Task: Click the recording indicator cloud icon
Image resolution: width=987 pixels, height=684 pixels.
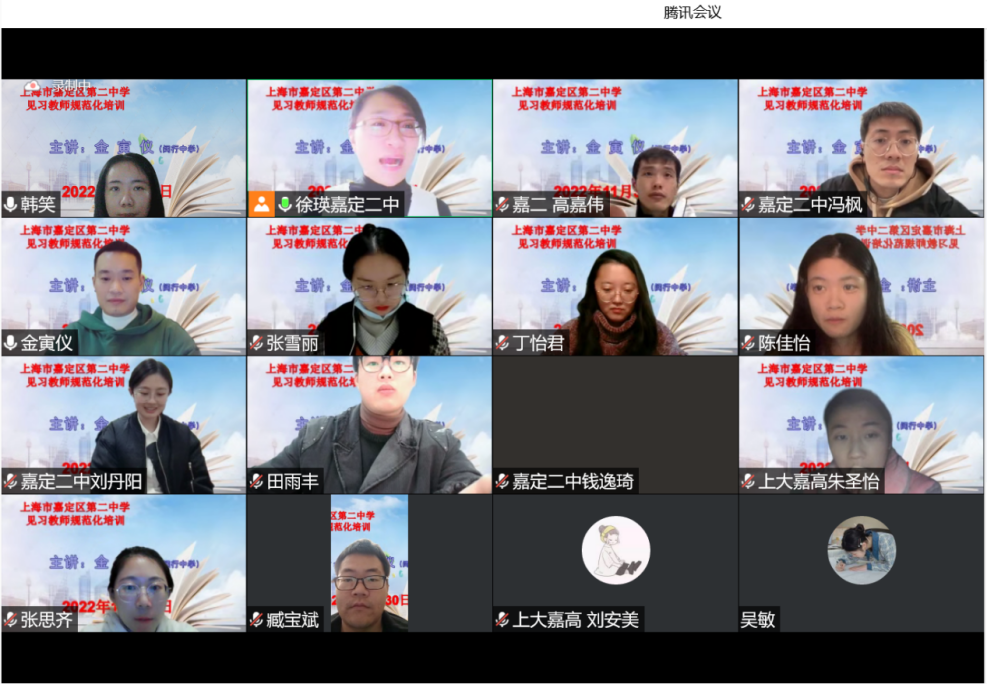Action: click(33, 86)
